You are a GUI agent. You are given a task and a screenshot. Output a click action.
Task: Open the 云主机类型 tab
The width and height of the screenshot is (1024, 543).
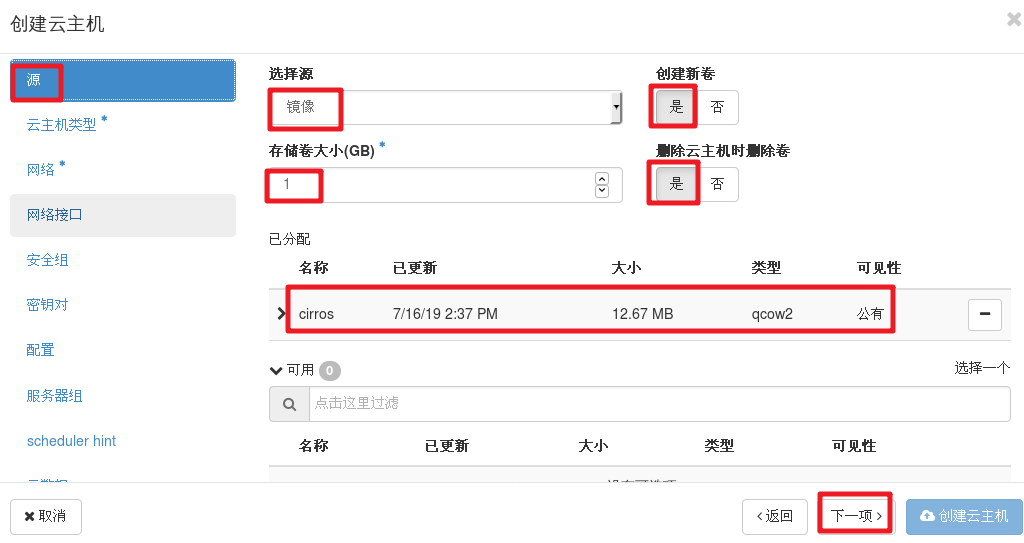click(x=62, y=125)
